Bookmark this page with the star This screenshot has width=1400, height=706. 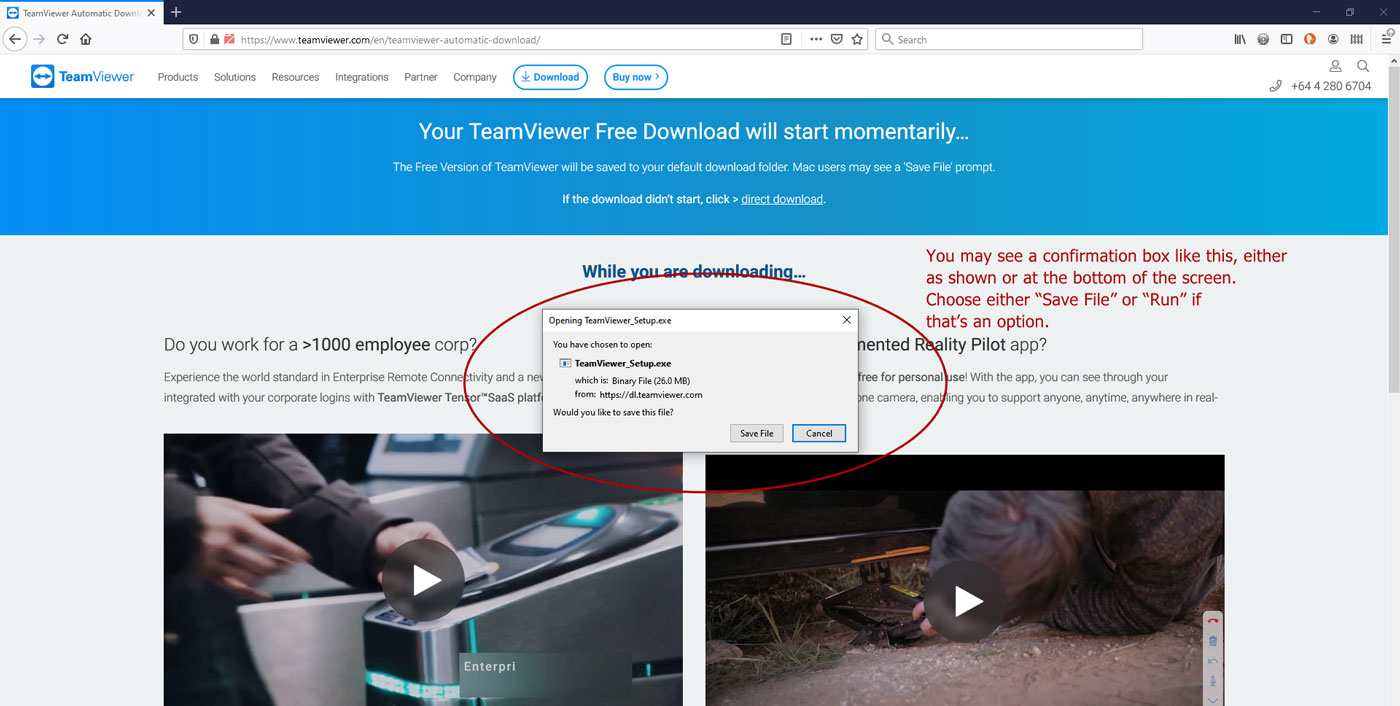[857, 39]
